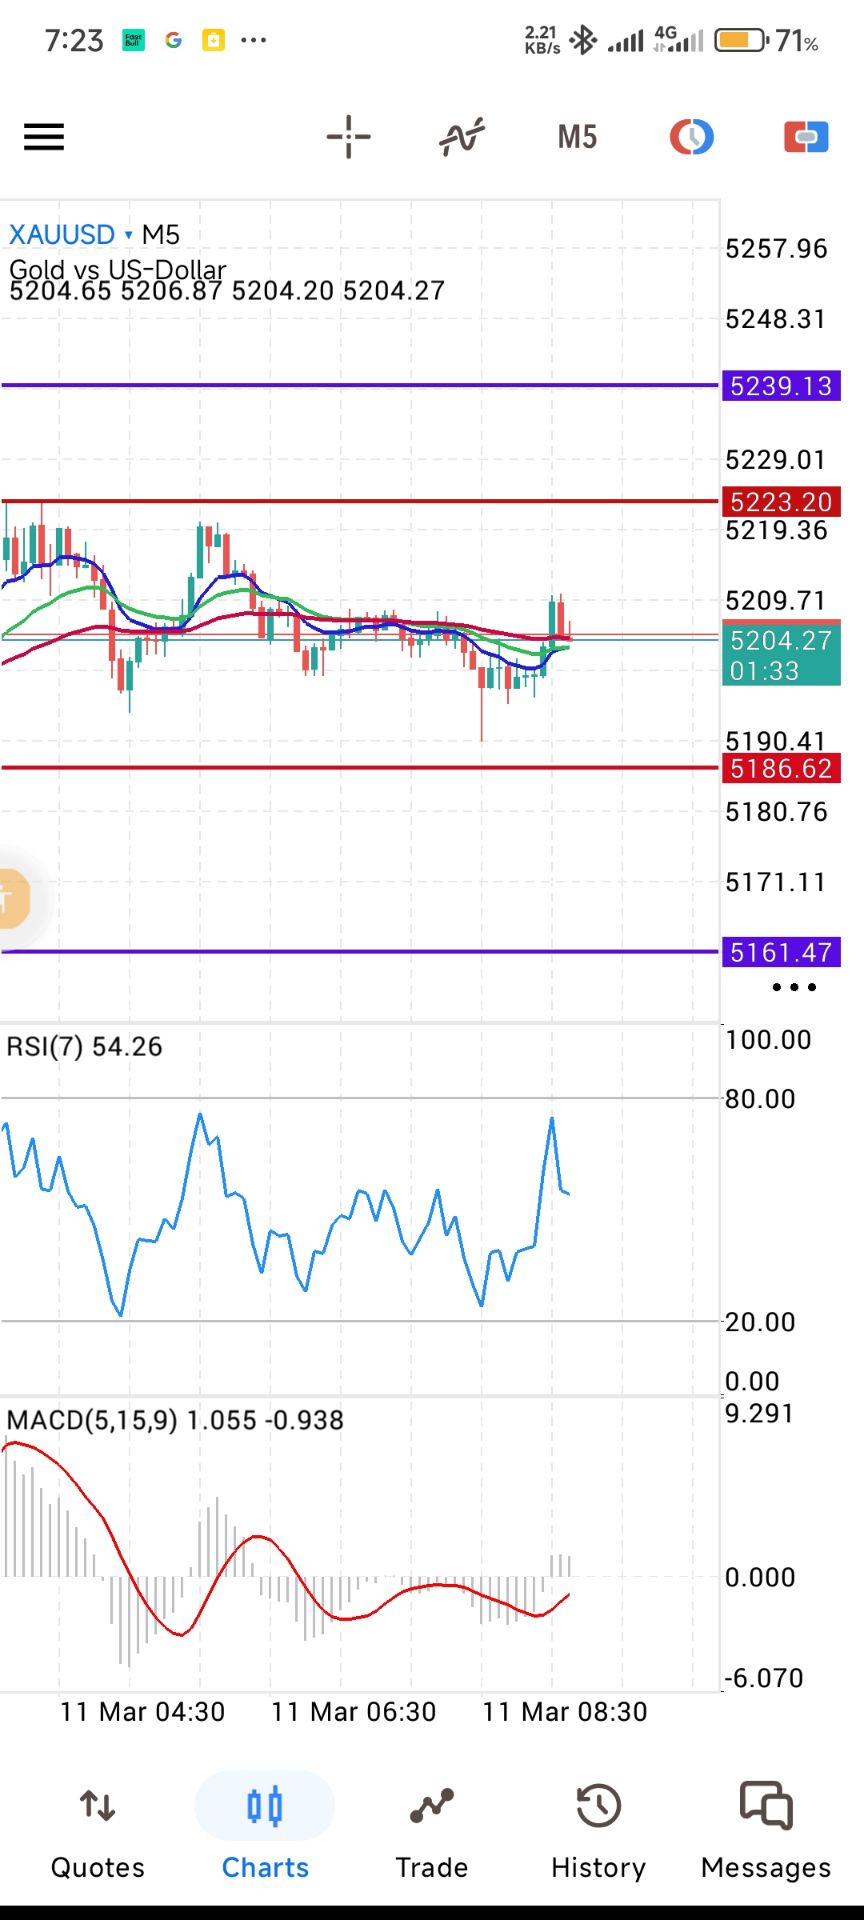Open the hamburger main menu
The image size is (864, 1920).
coord(44,137)
